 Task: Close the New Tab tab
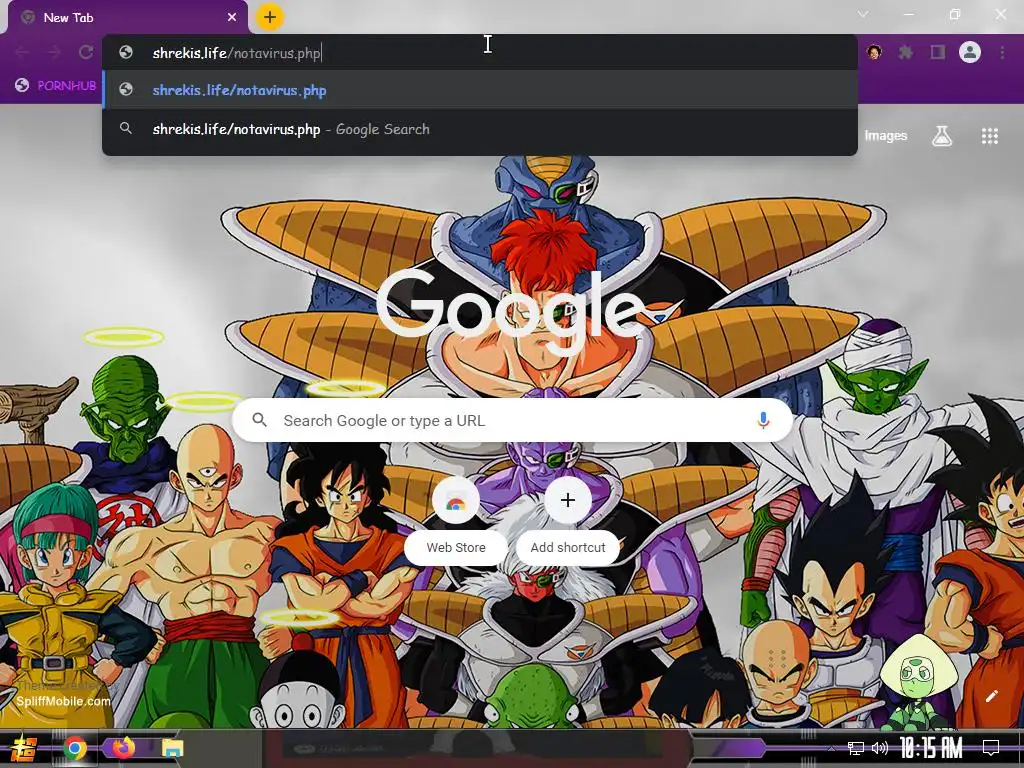pyautogui.click(x=232, y=18)
